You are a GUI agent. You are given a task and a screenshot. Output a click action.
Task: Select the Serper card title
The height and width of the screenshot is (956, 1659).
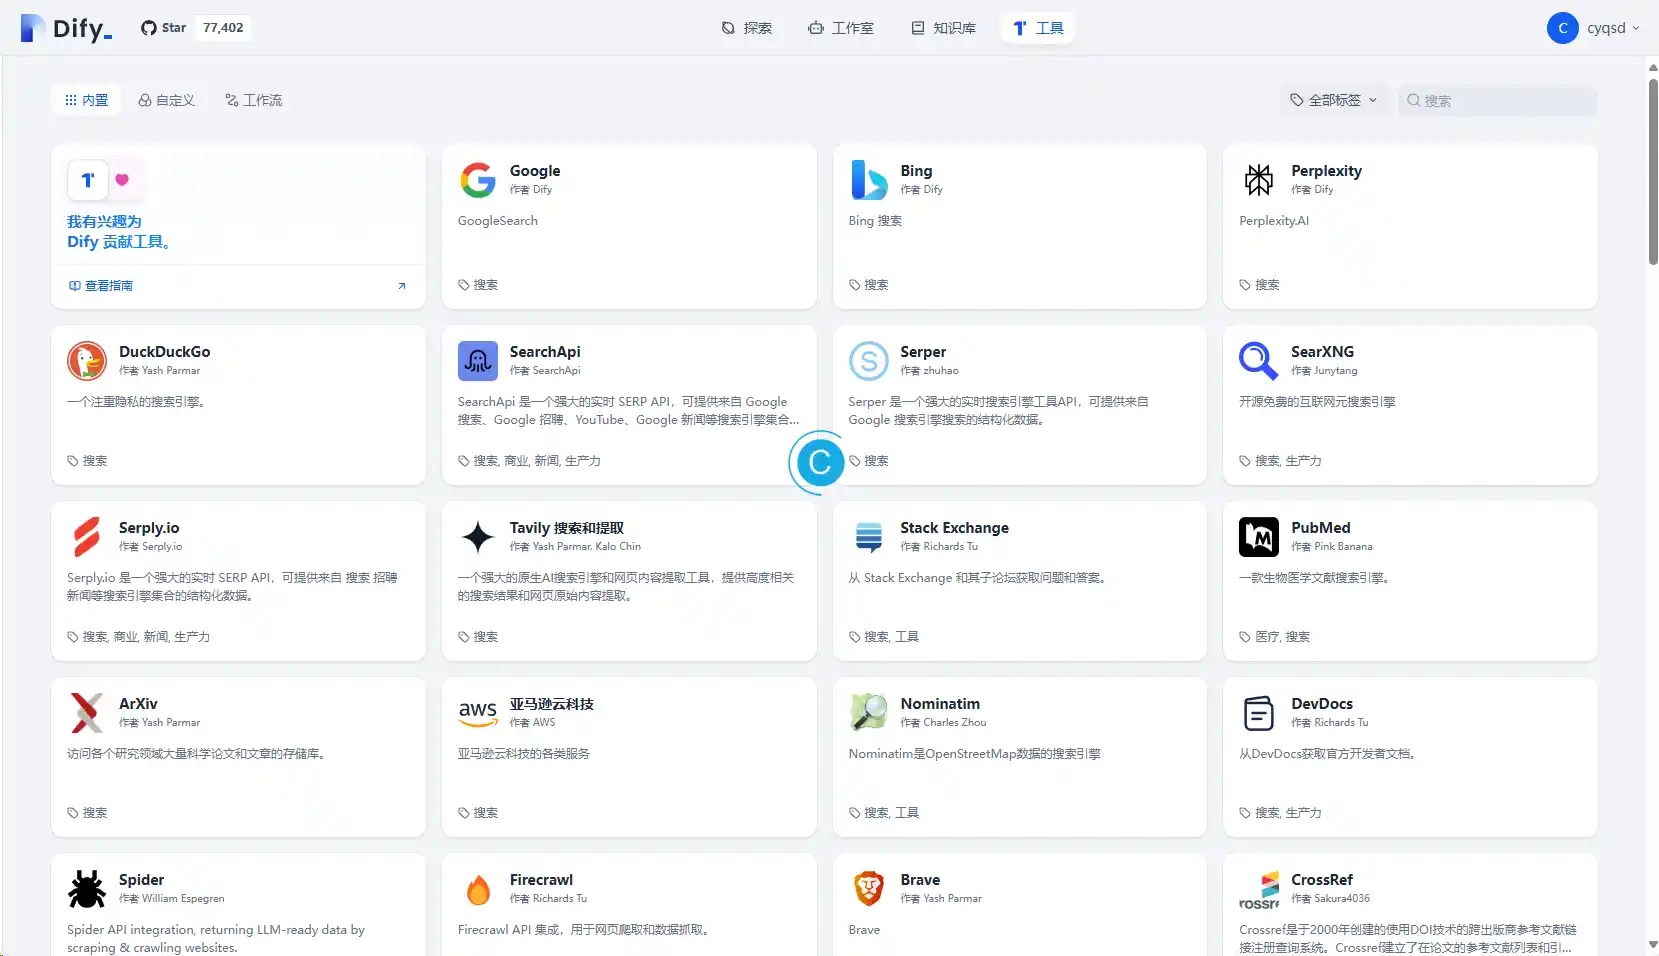923,352
